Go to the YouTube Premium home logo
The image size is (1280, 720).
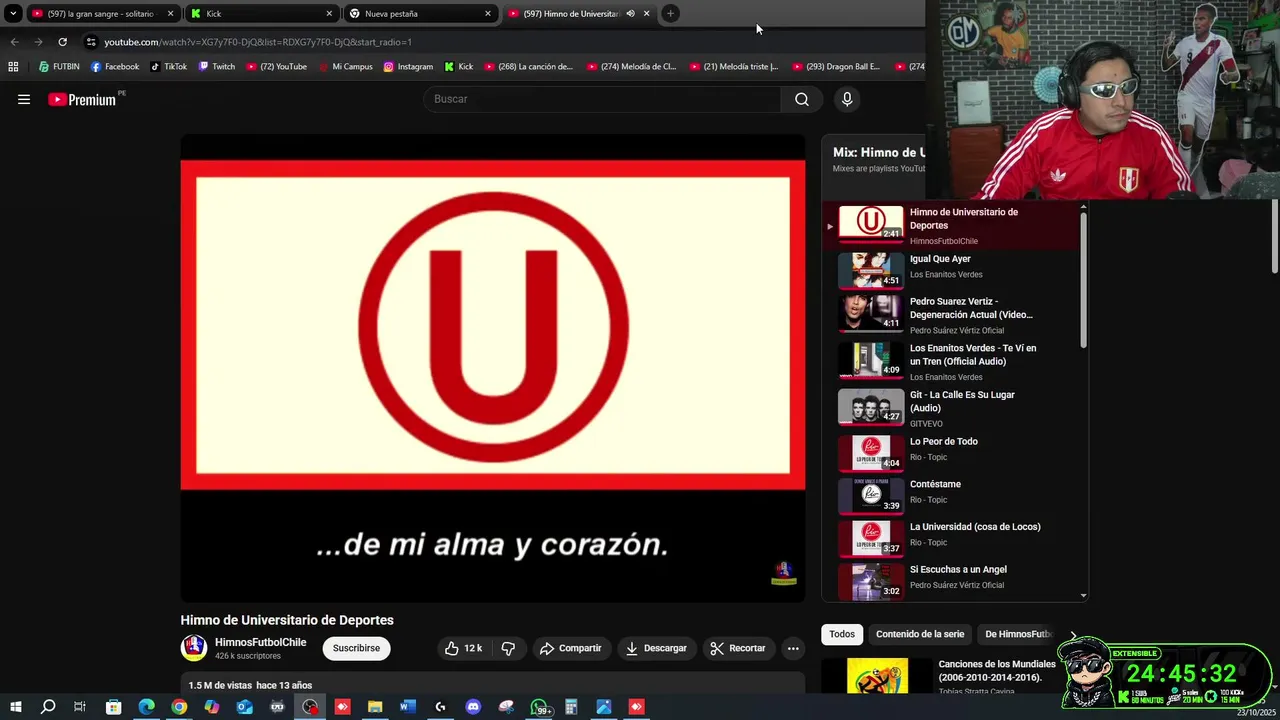point(82,99)
